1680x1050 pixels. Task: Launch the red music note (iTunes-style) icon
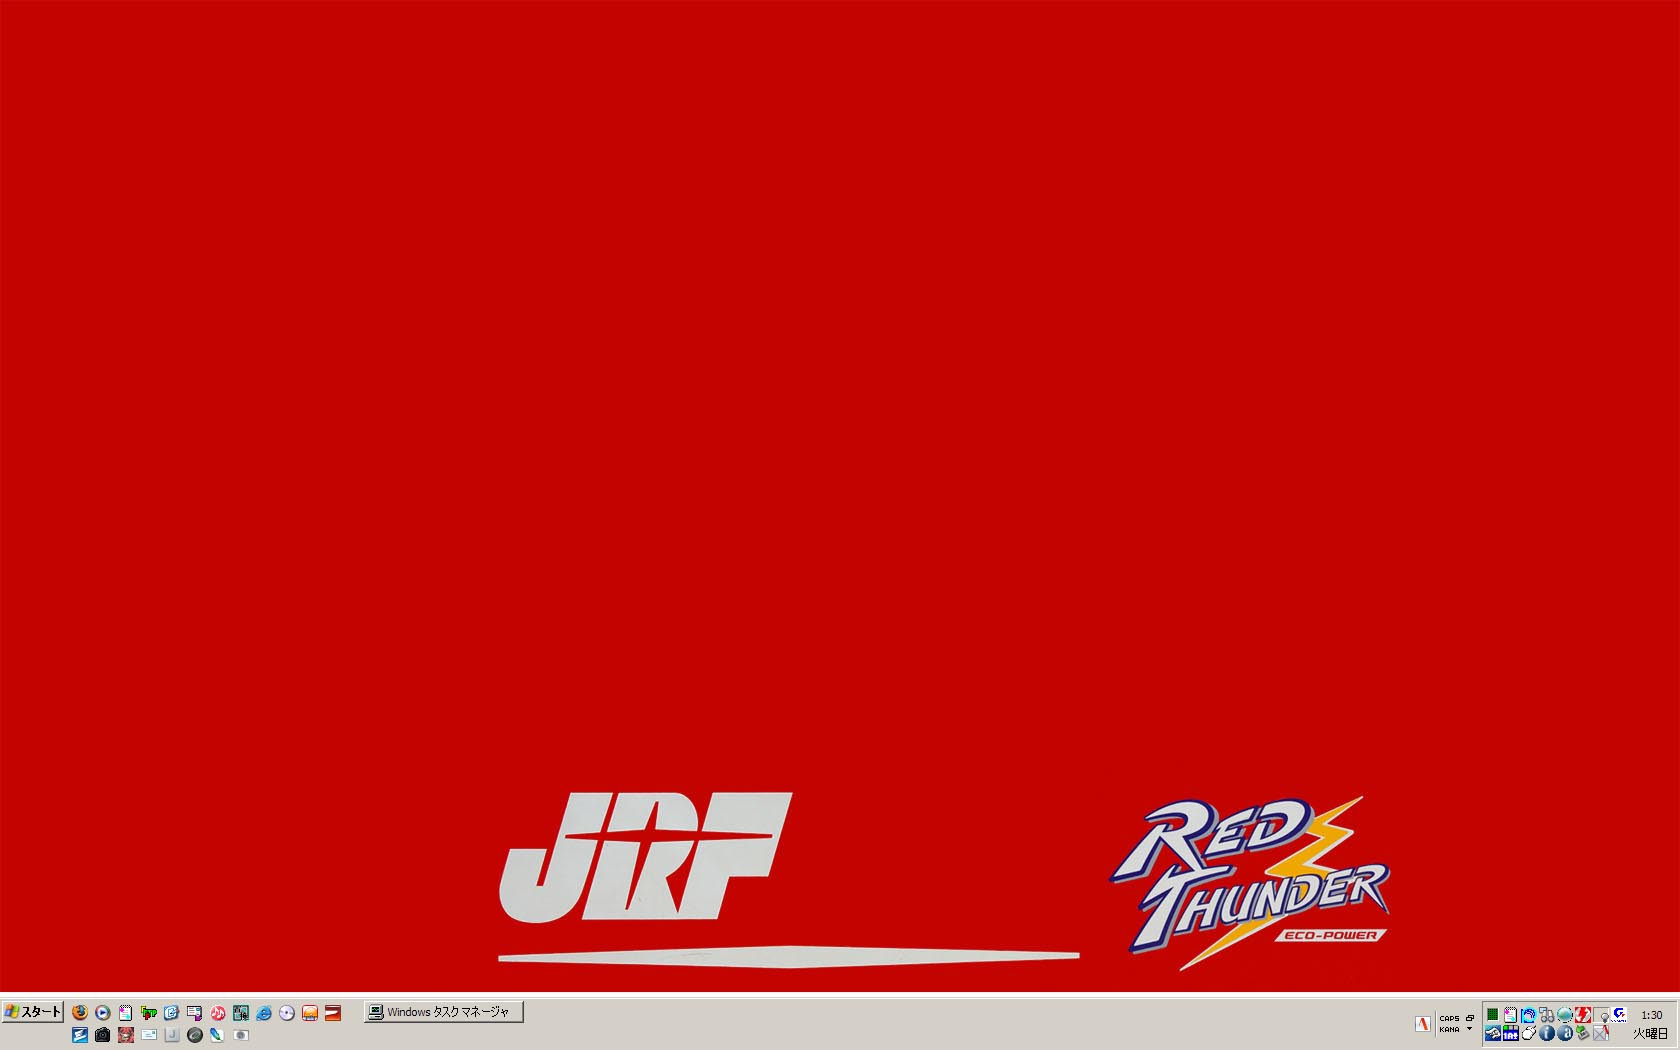click(218, 1013)
